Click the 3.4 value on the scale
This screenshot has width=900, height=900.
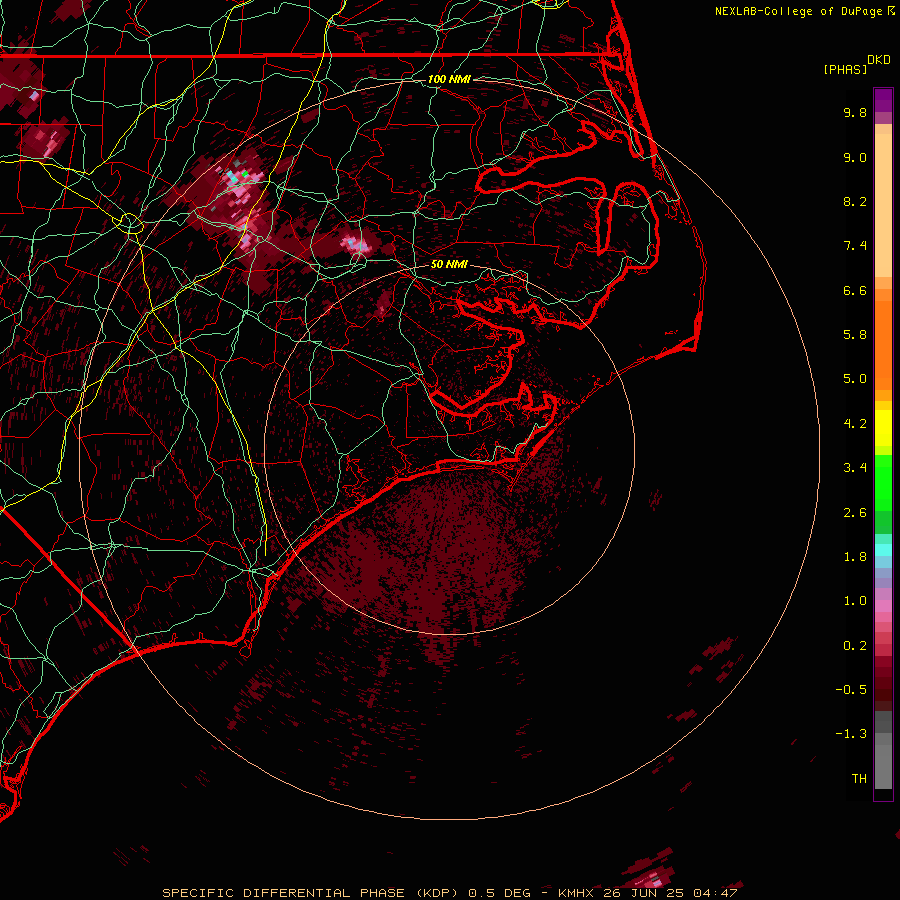[855, 468]
